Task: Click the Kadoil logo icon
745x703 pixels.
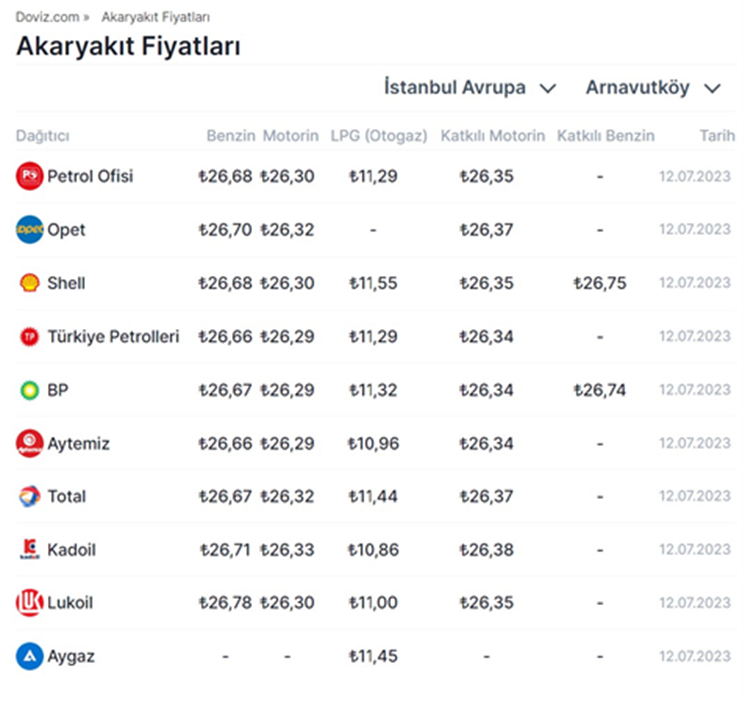Action: point(30,550)
